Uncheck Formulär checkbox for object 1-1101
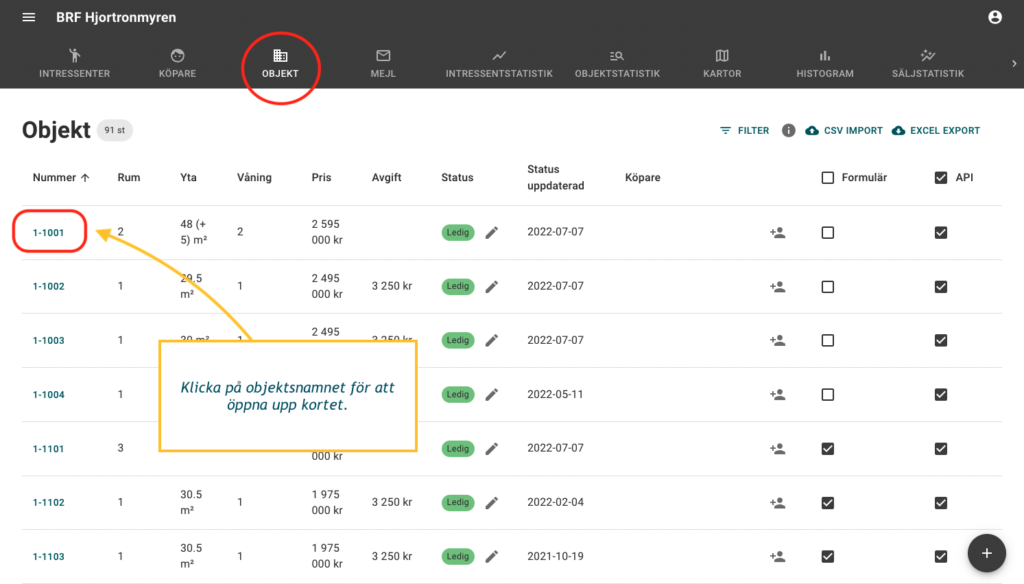 click(827, 449)
